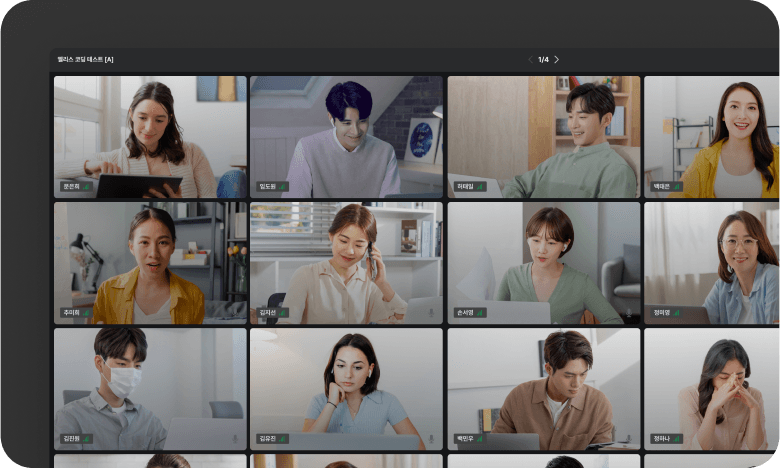The image size is (780, 468).
Task: Click the microphone icon on 손서영's tile
Action: [x=629, y=312]
